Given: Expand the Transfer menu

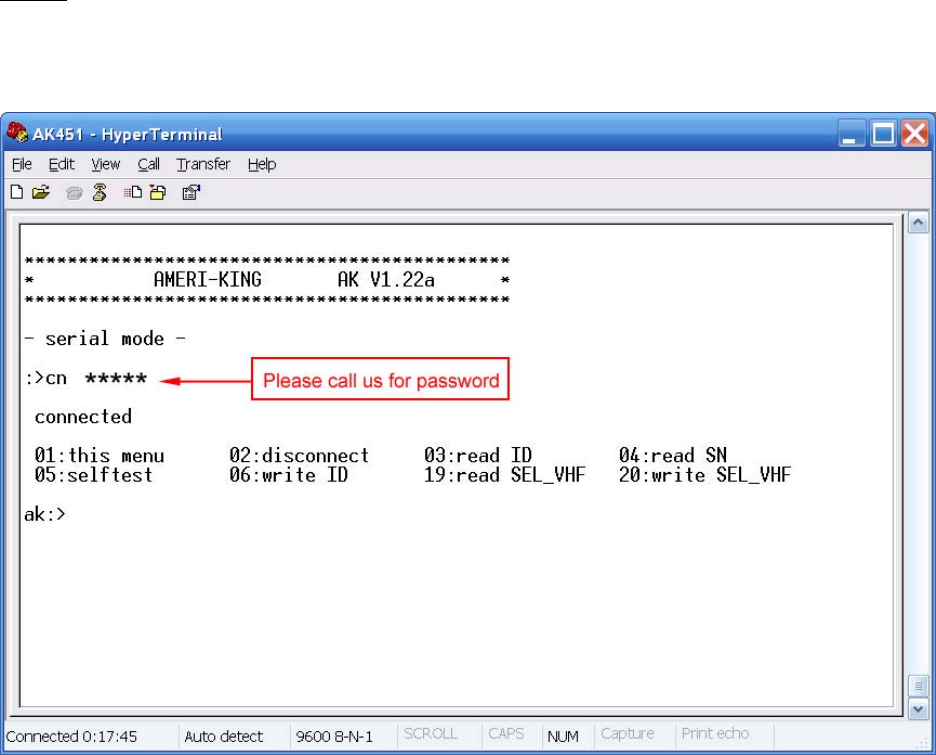Looking at the screenshot, I should coord(203,165).
